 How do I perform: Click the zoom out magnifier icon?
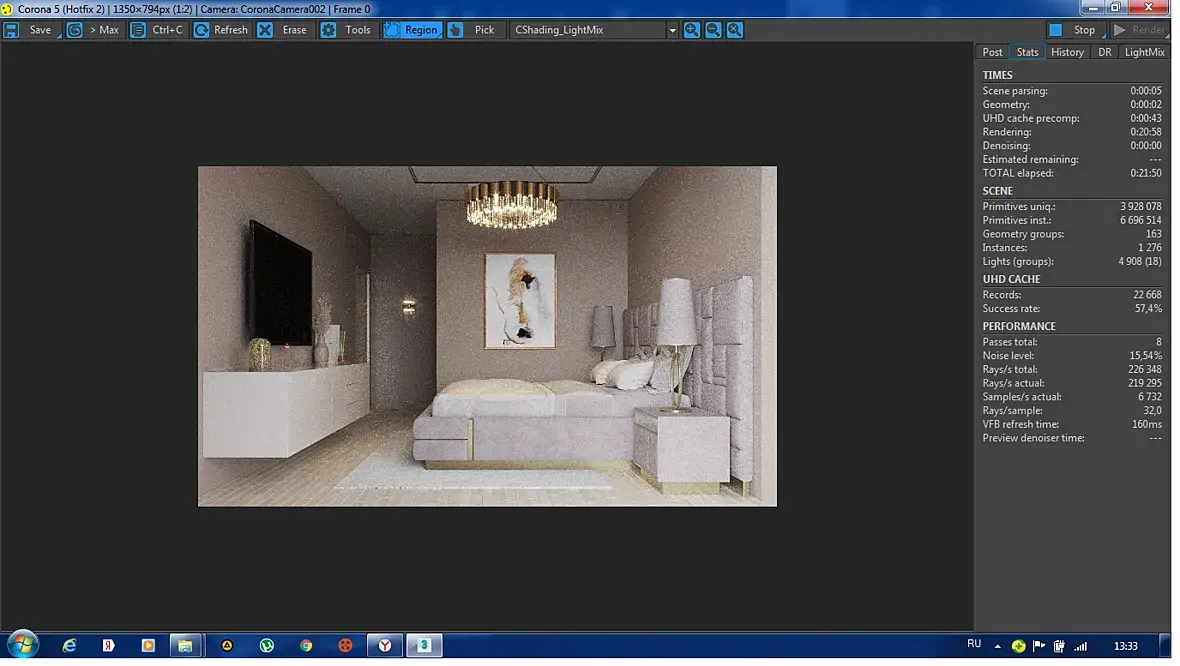tap(713, 30)
